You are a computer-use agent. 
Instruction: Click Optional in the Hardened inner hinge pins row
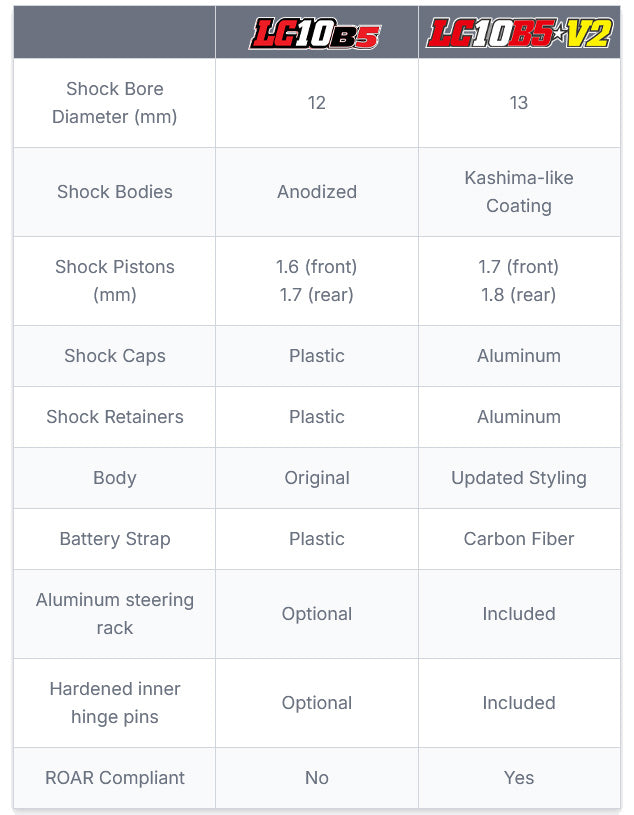coord(316,703)
